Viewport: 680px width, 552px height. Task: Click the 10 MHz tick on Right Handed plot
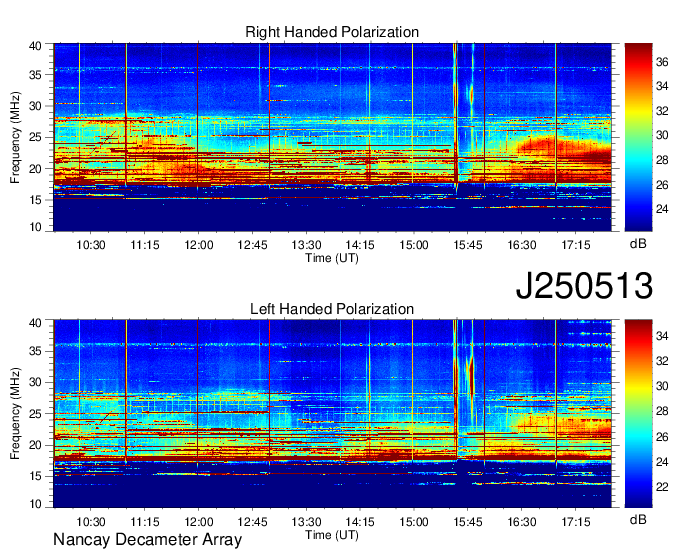35,227
